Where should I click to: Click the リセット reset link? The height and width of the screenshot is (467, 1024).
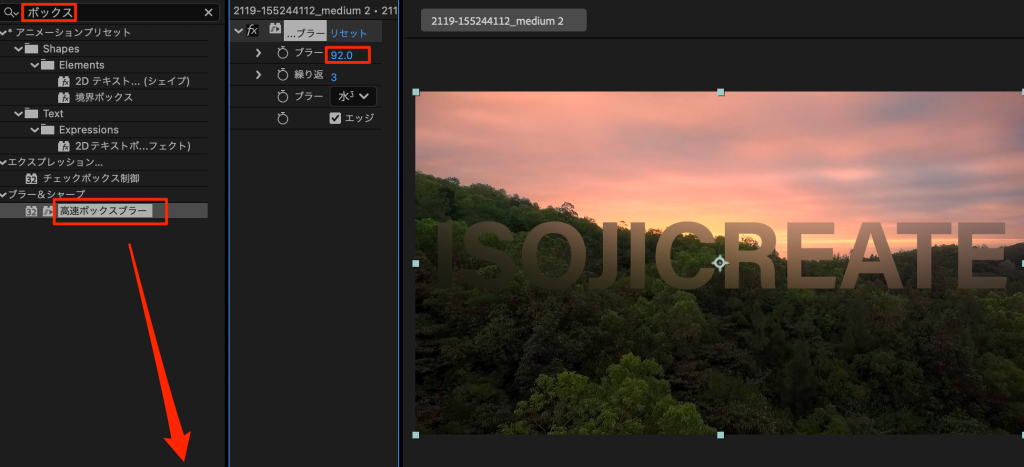tap(349, 34)
